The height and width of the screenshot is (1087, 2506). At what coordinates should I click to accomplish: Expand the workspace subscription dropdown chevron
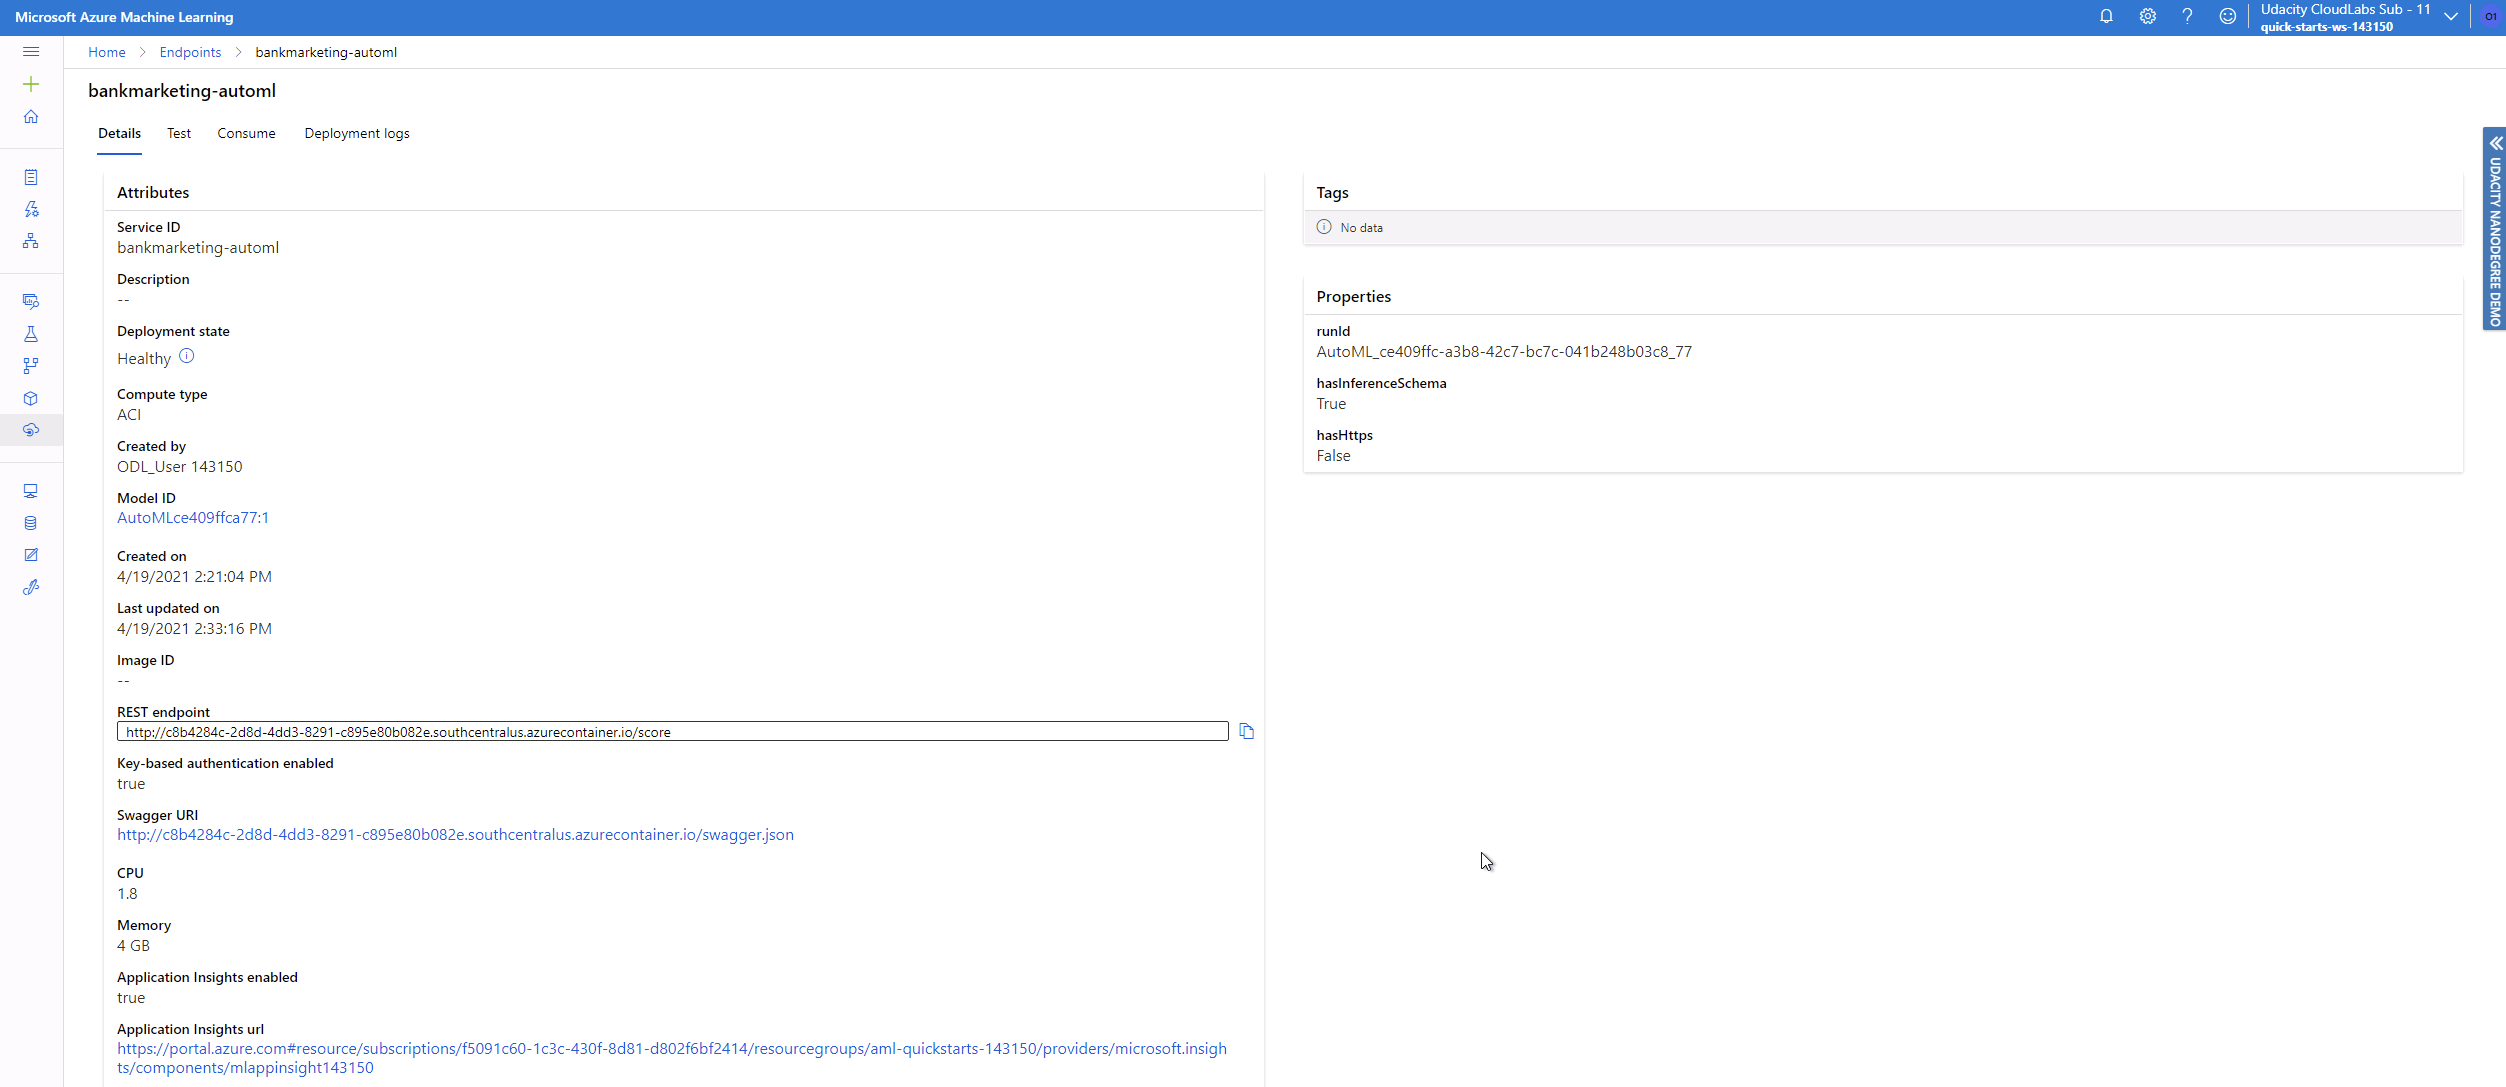click(2451, 17)
